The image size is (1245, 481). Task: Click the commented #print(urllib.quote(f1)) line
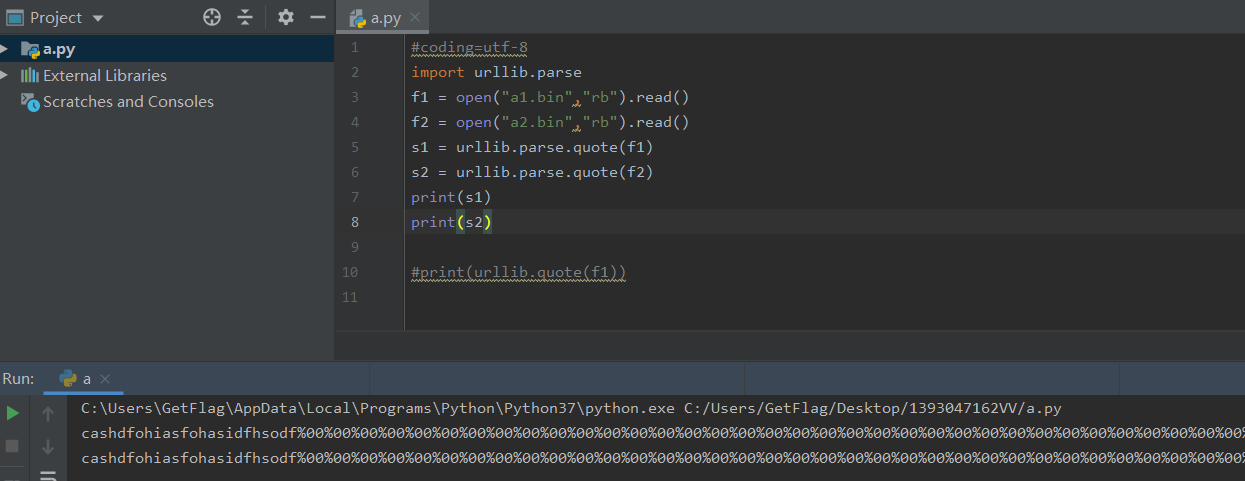(518, 272)
